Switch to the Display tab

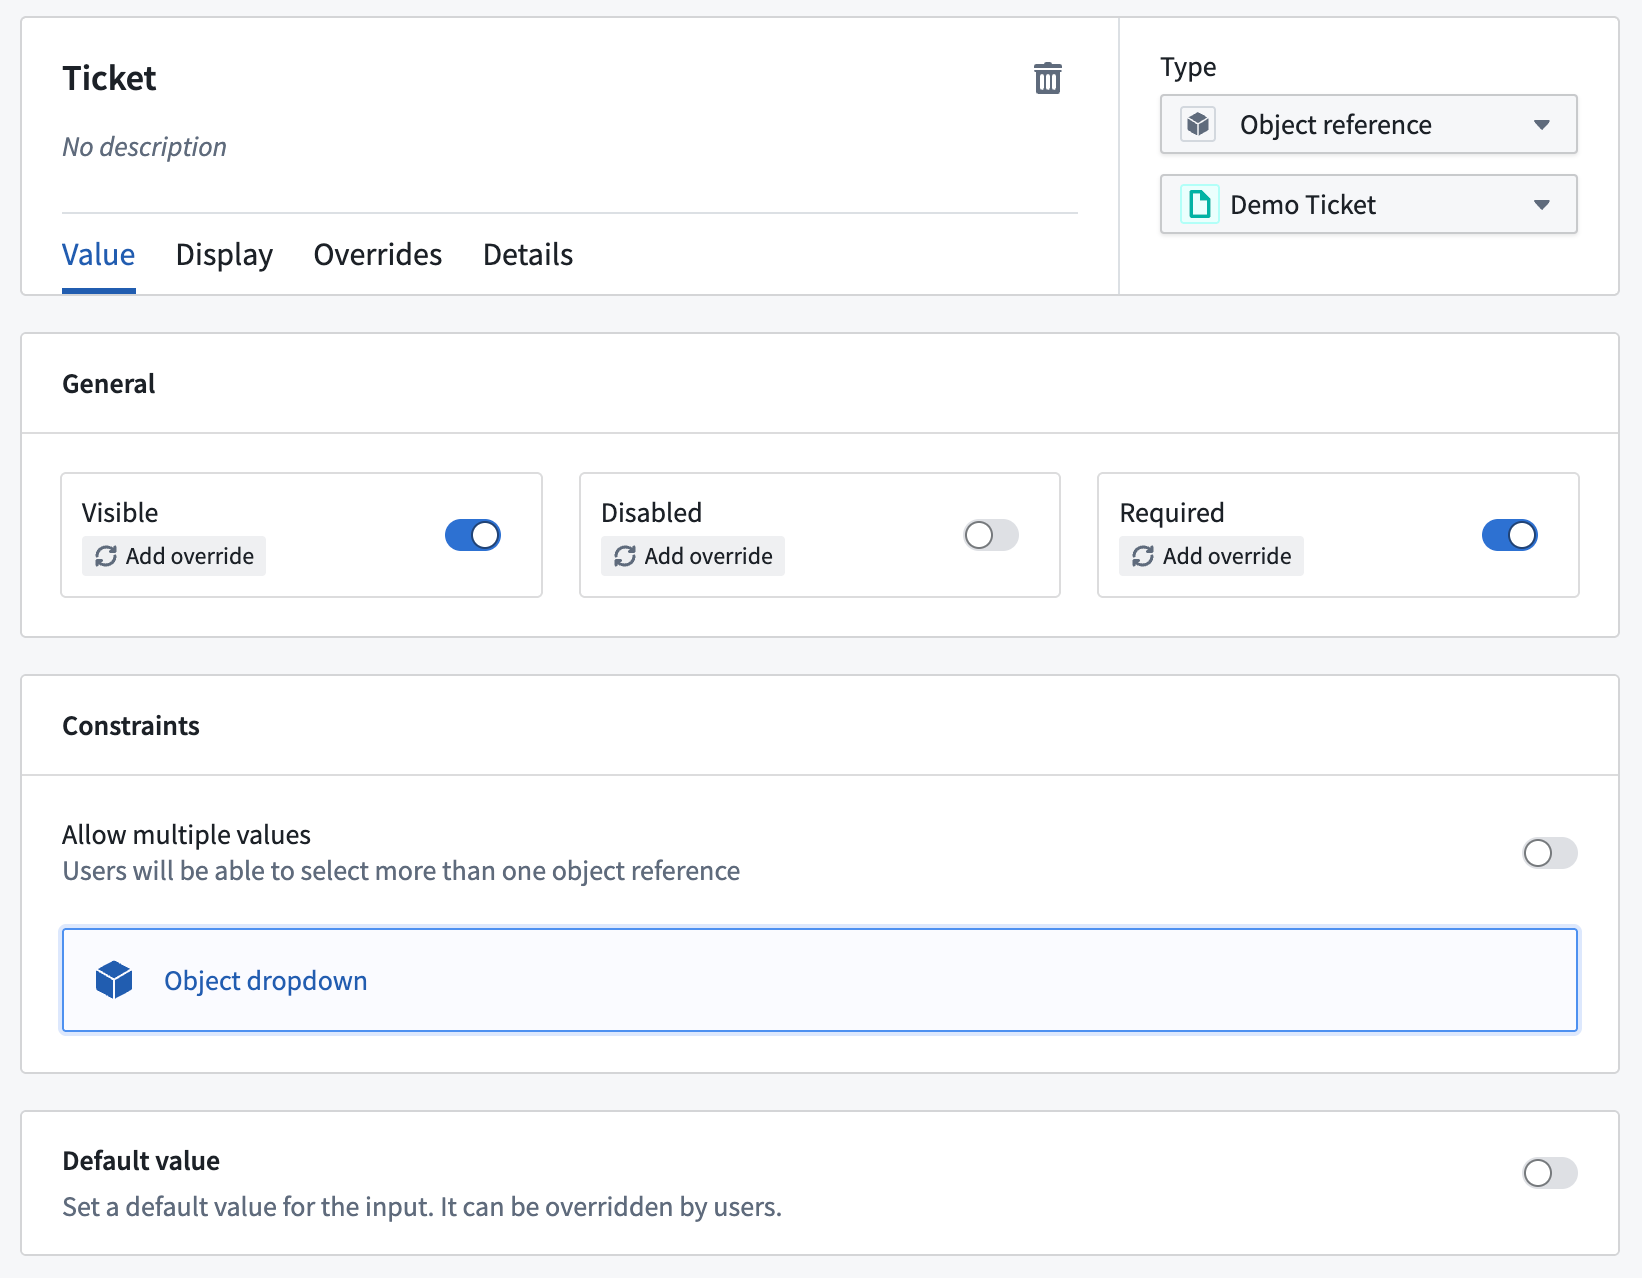(224, 255)
